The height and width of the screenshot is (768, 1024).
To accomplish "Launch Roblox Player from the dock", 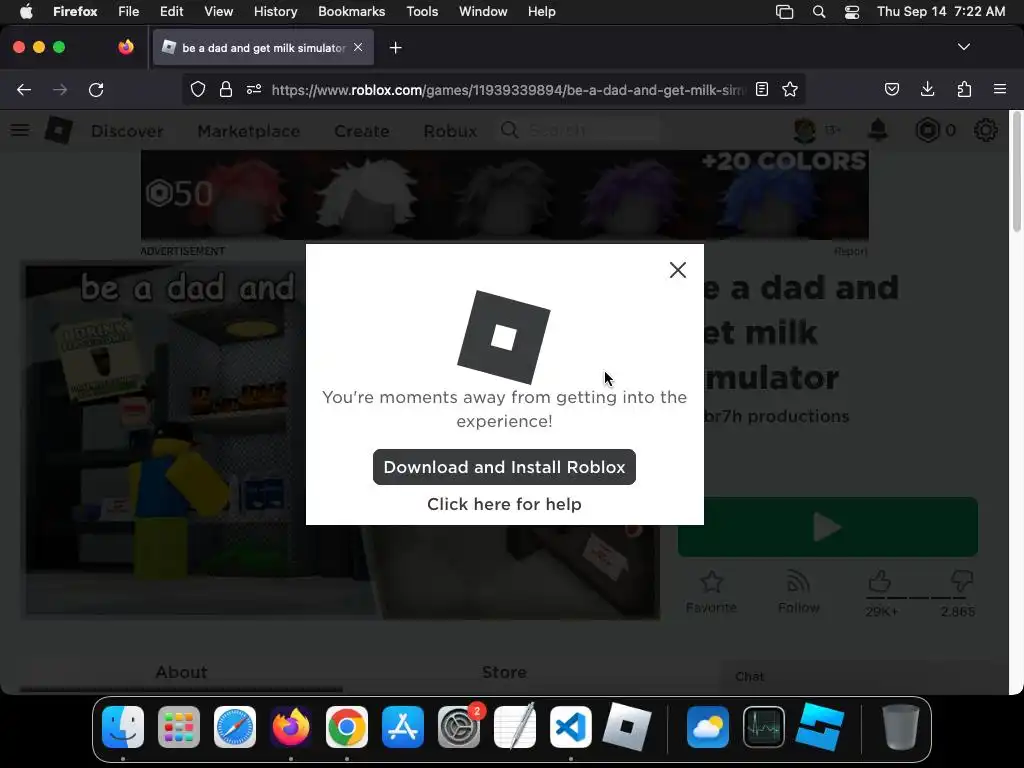I will tap(627, 727).
